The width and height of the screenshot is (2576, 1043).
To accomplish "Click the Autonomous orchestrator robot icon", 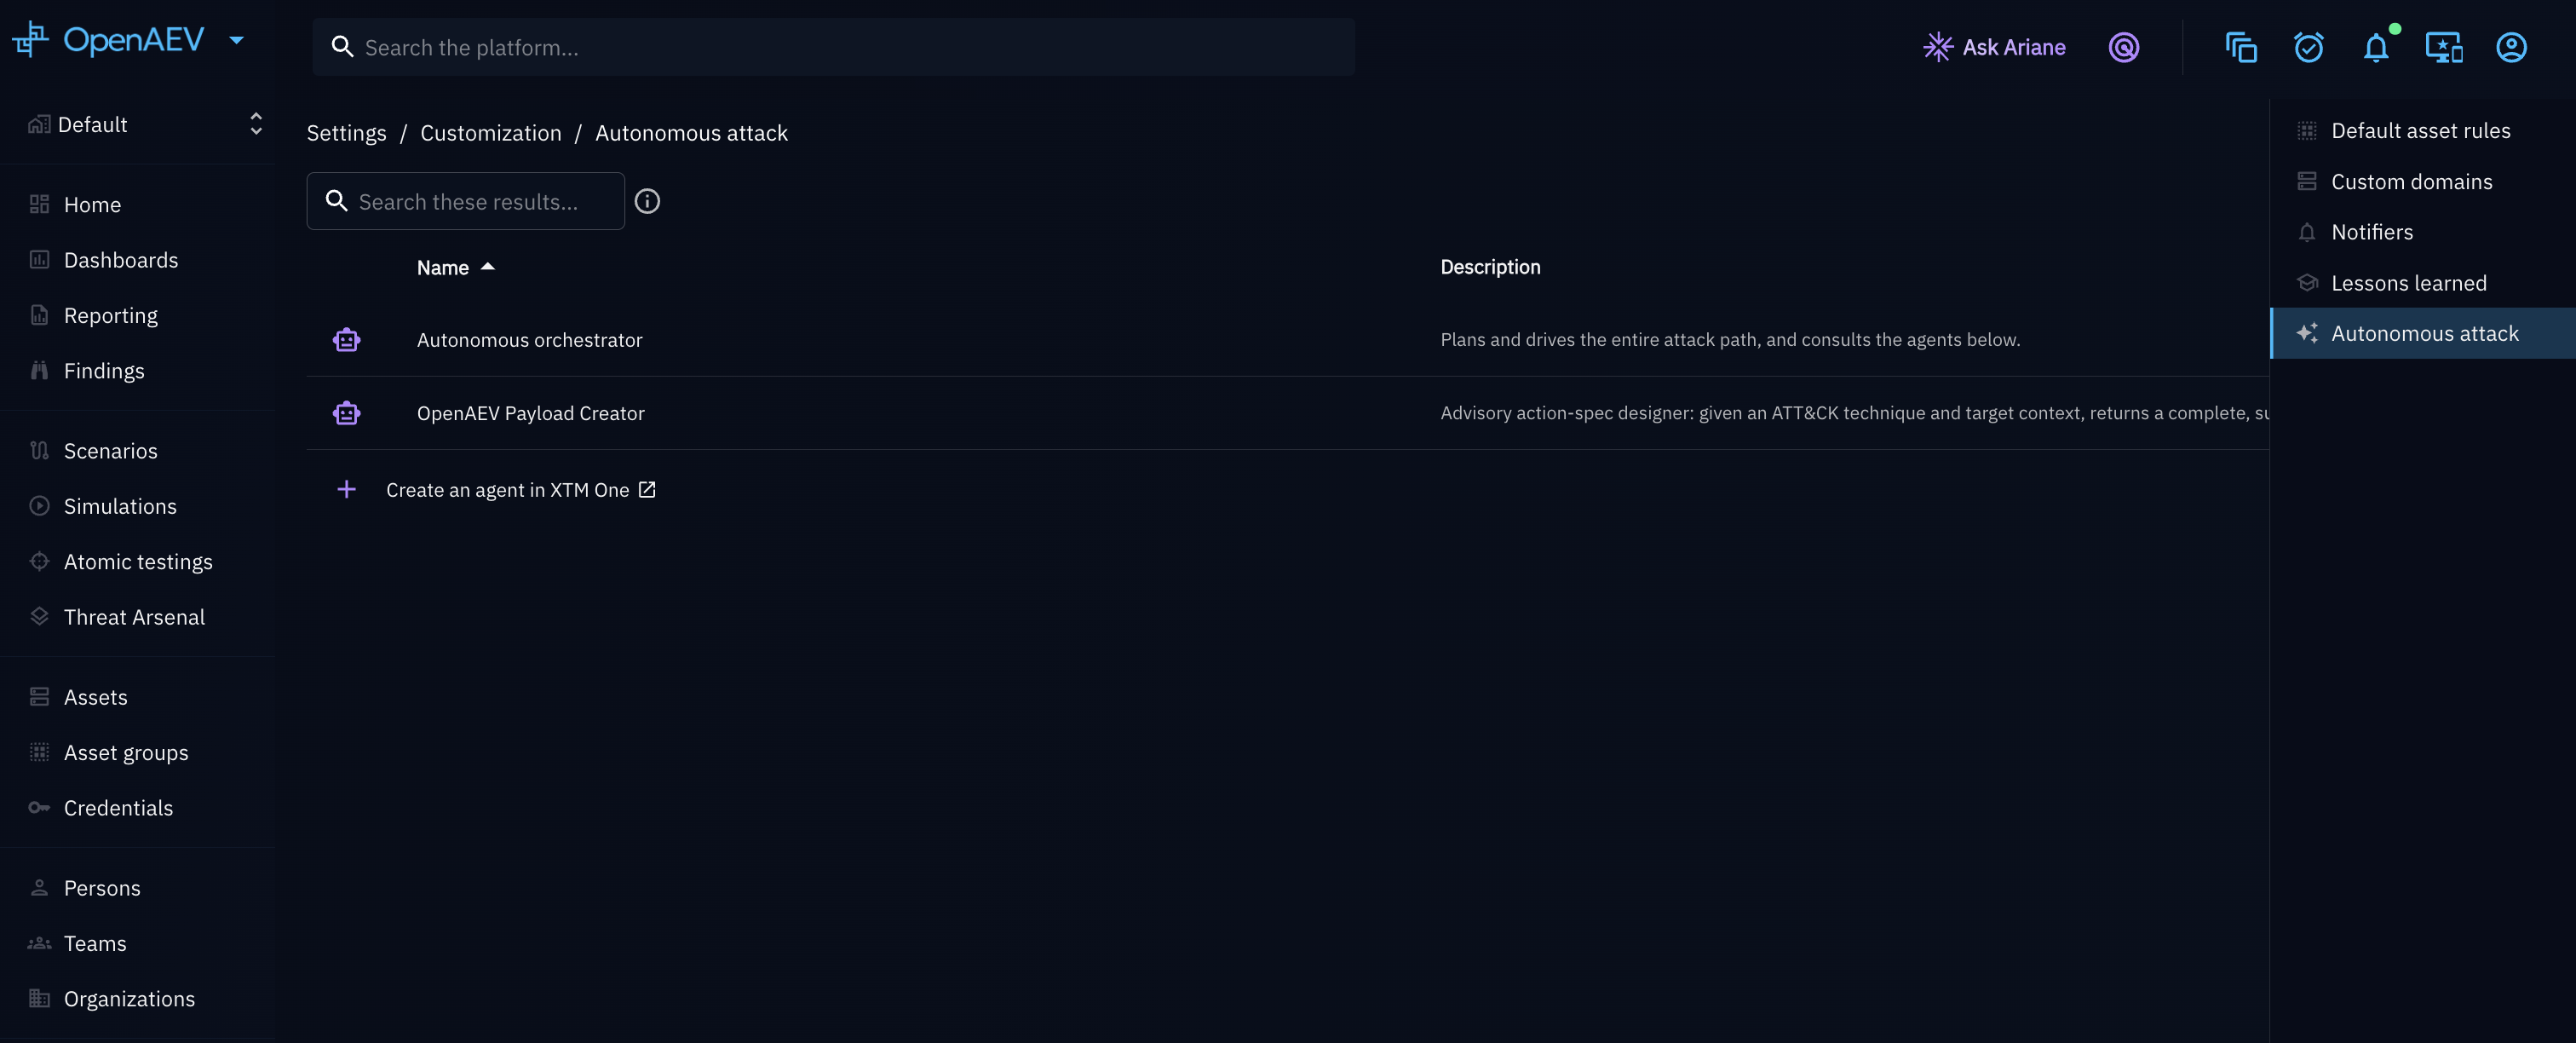I will coord(346,340).
